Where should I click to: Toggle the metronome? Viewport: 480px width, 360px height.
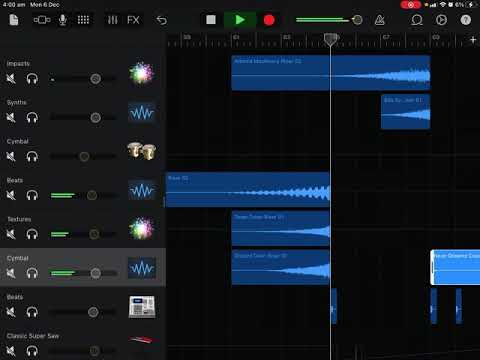[x=380, y=20]
